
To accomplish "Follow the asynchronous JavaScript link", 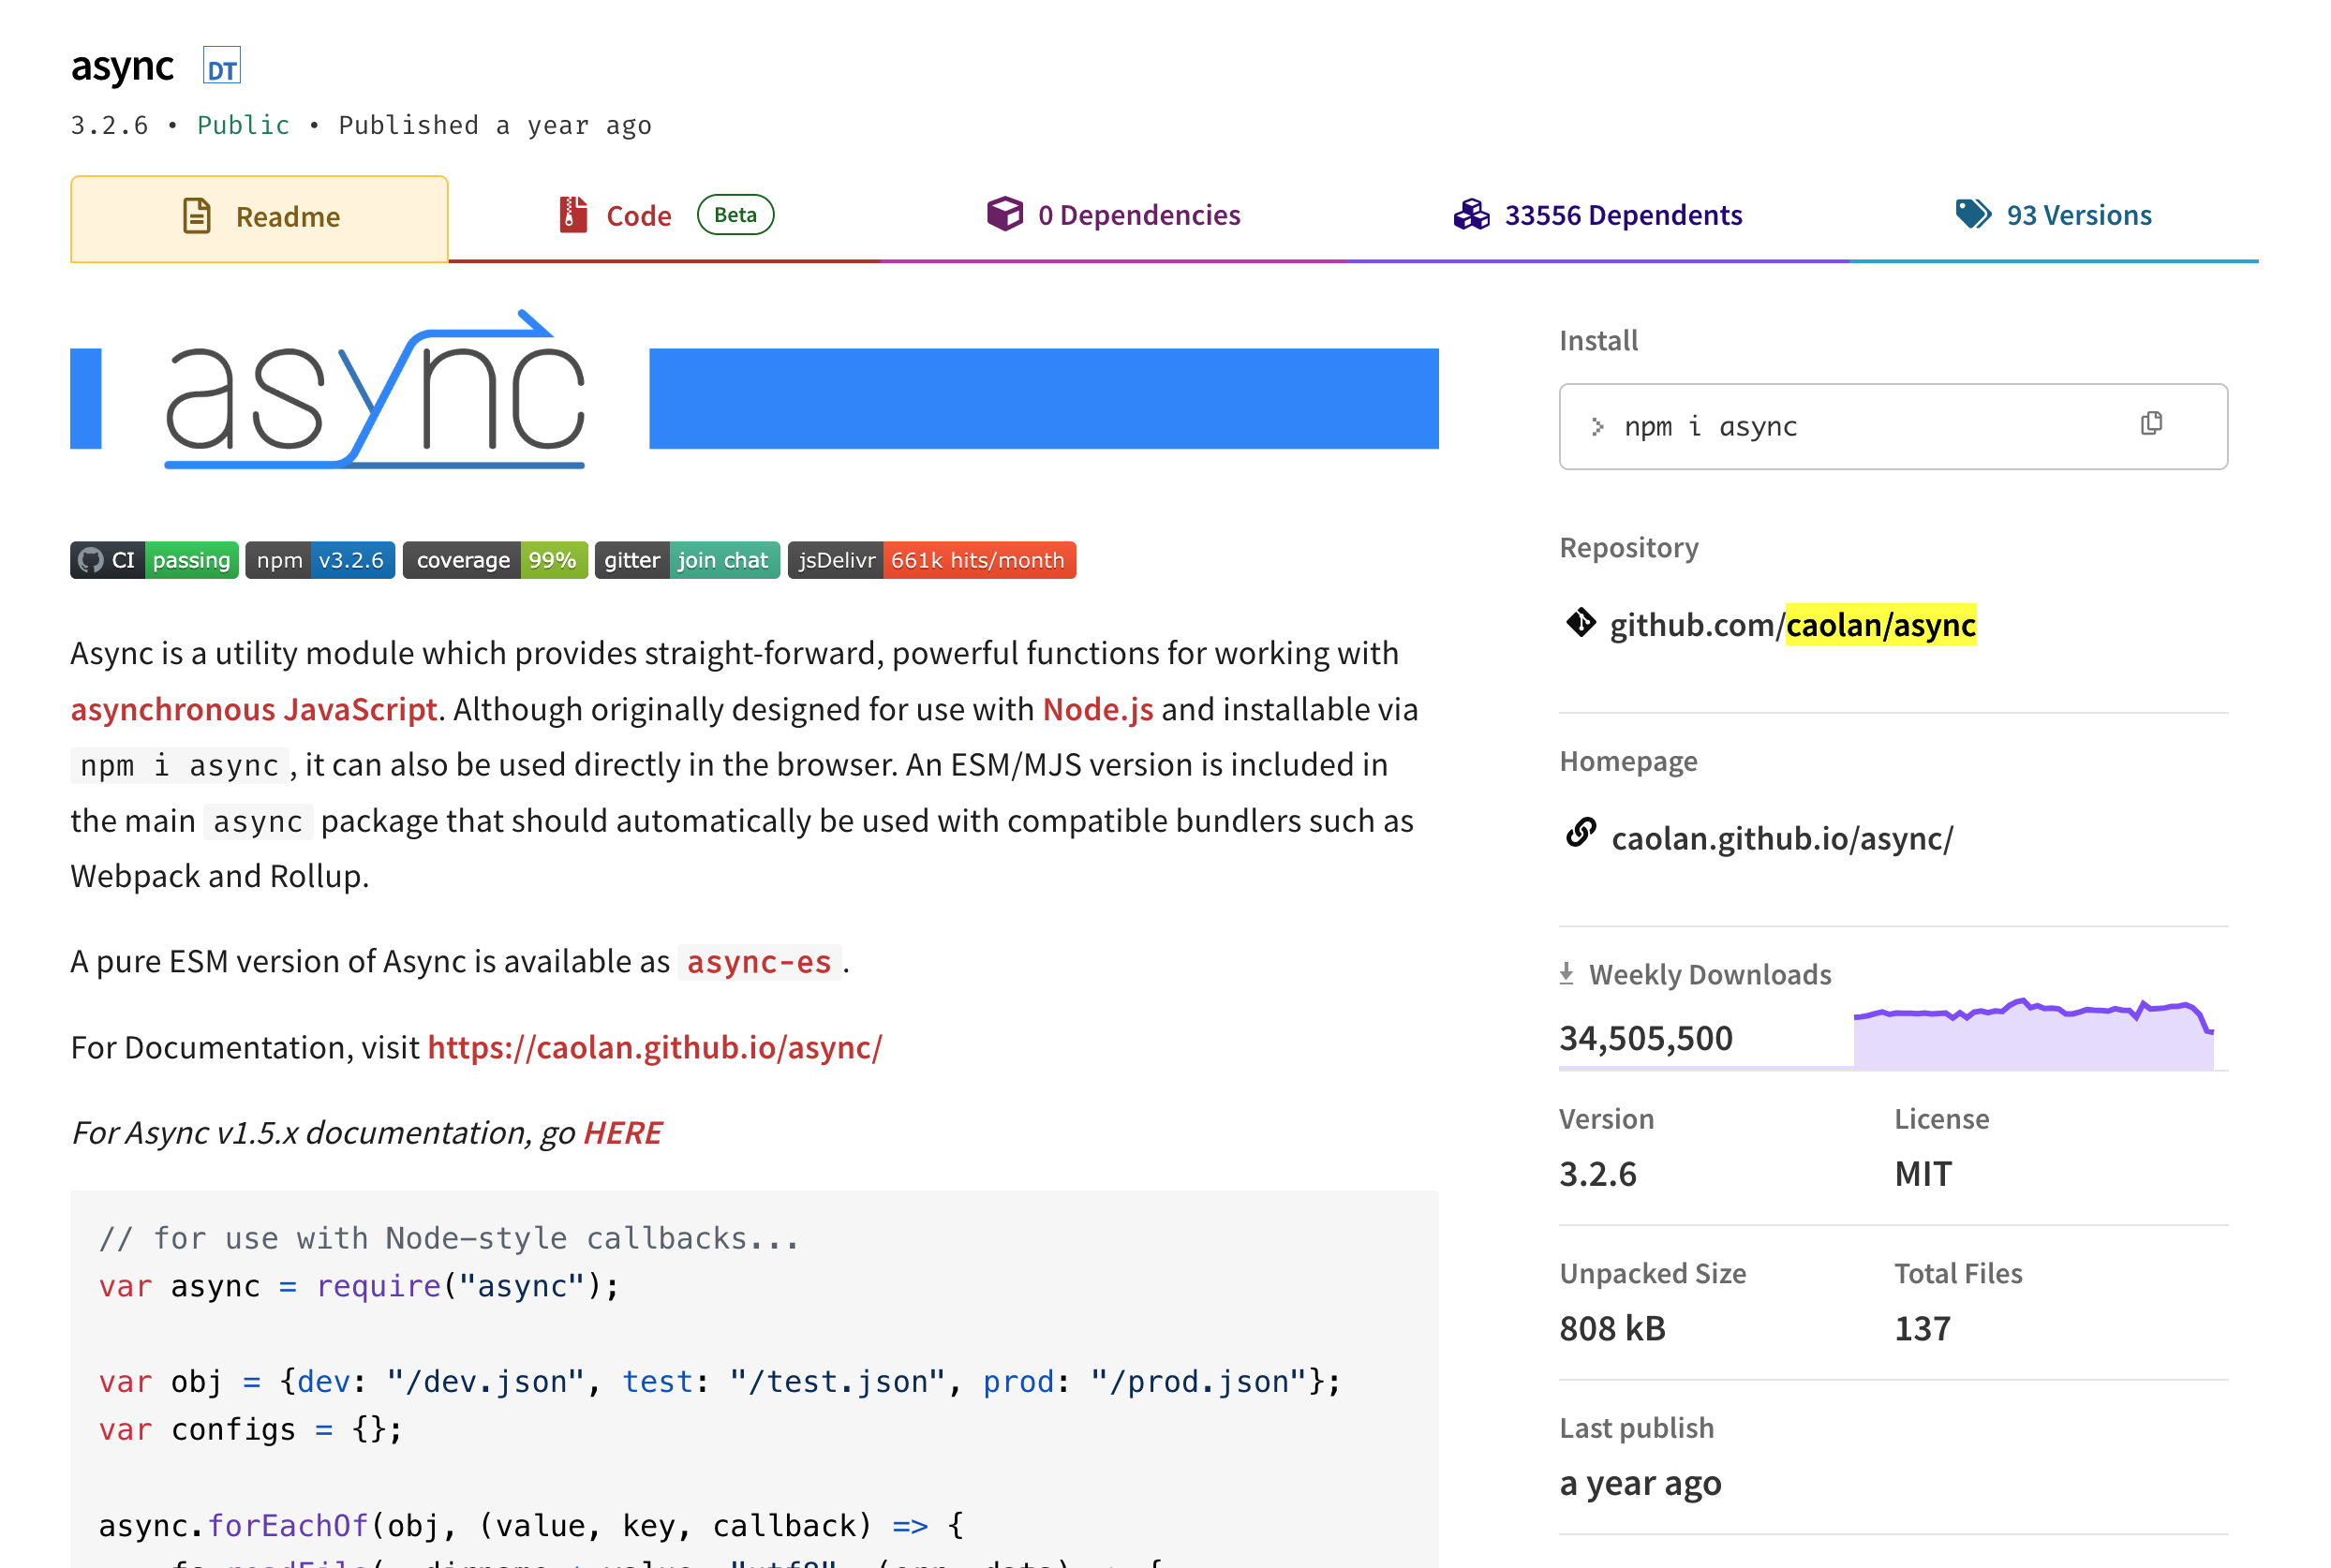I will coord(254,709).
